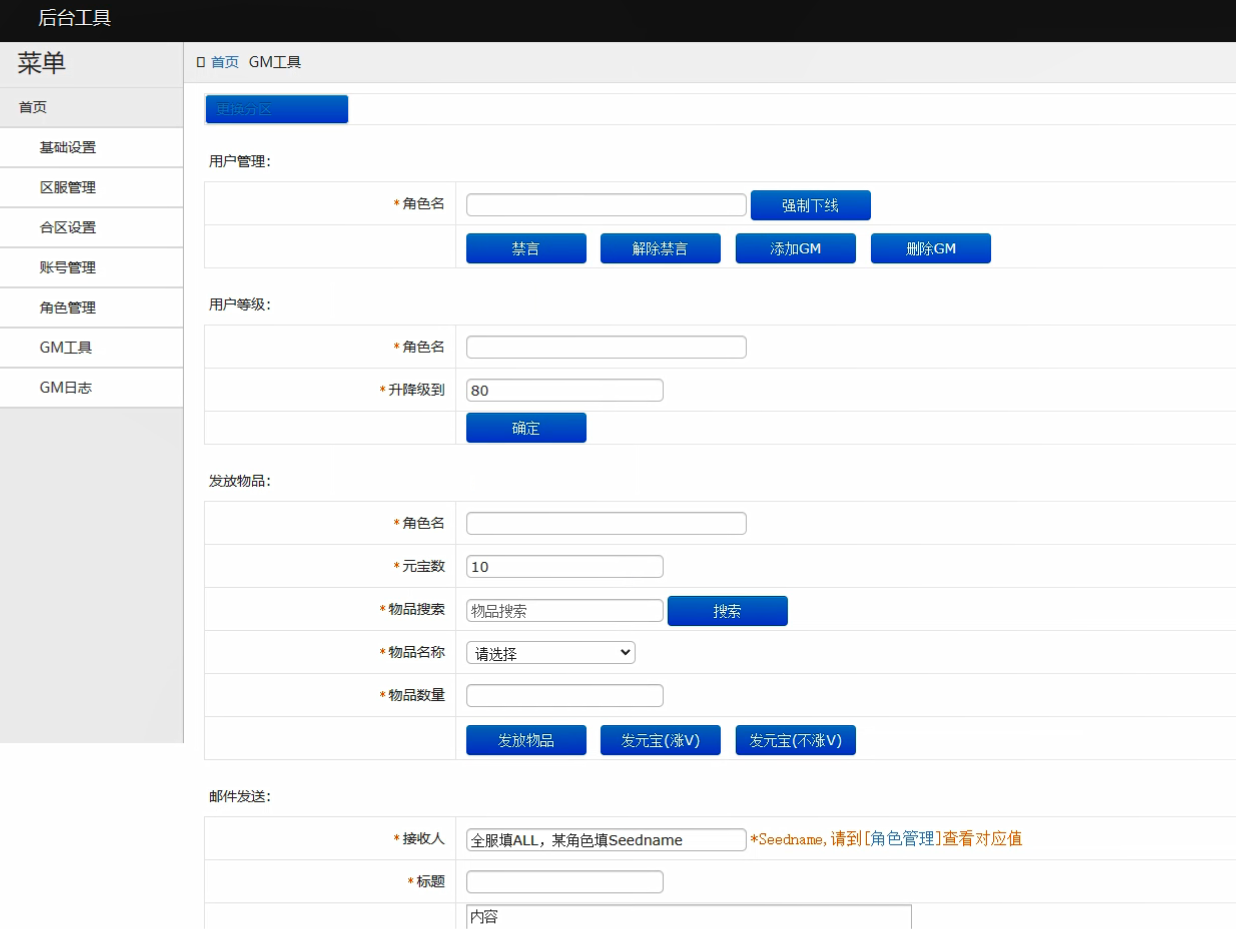Image resolution: width=1236 pixels, height=929 pixels.
Task: Click the 发元宝(涨V) button
Action: click(660, 740)
